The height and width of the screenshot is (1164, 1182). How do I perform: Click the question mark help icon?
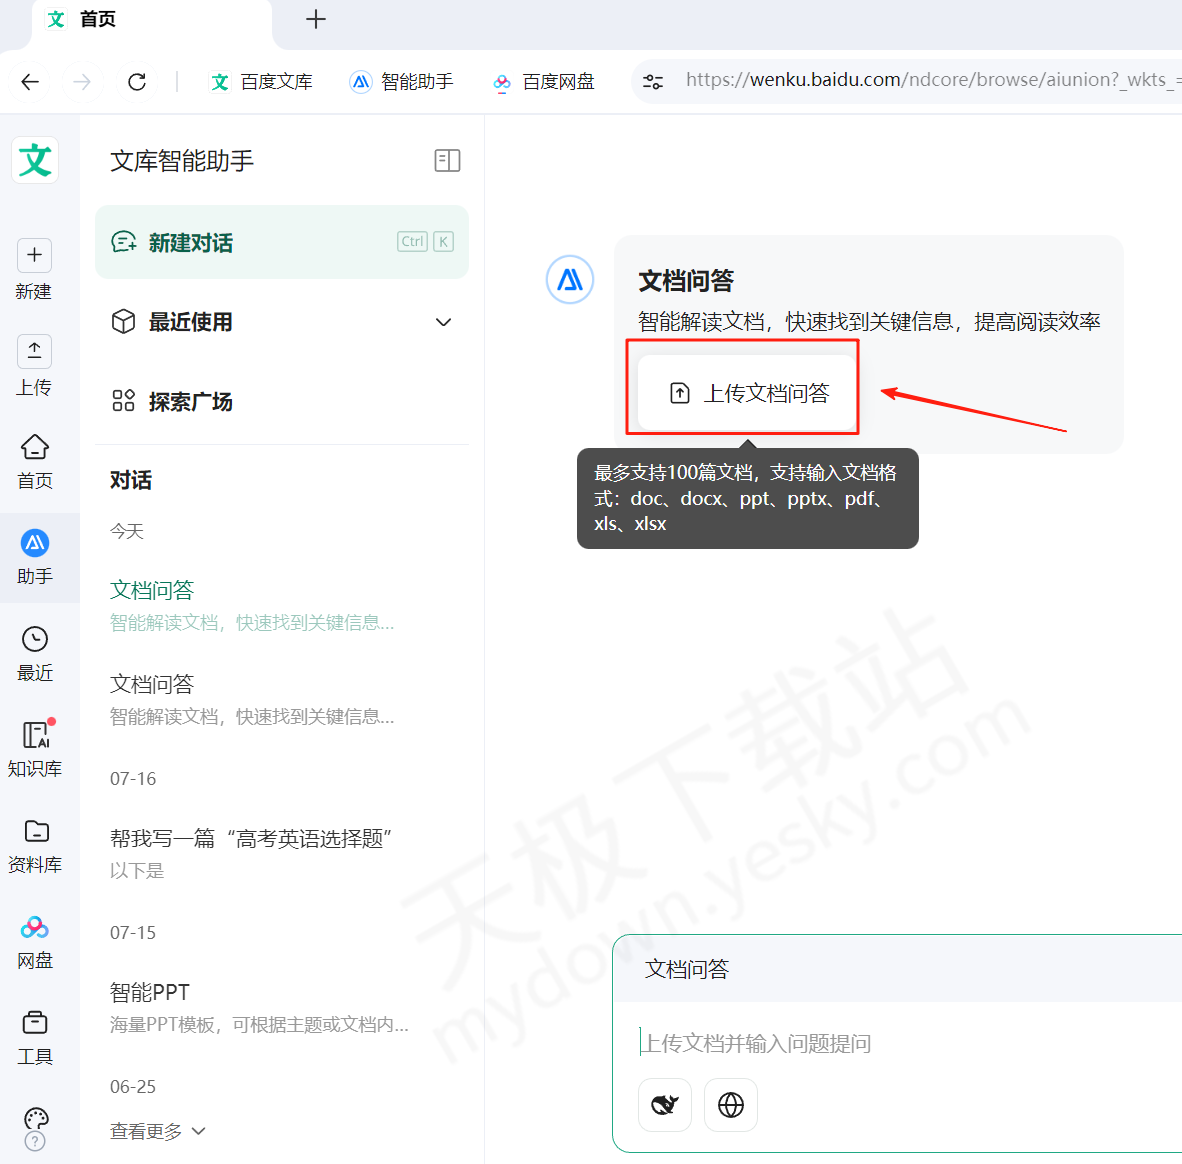click(35, 1141)
